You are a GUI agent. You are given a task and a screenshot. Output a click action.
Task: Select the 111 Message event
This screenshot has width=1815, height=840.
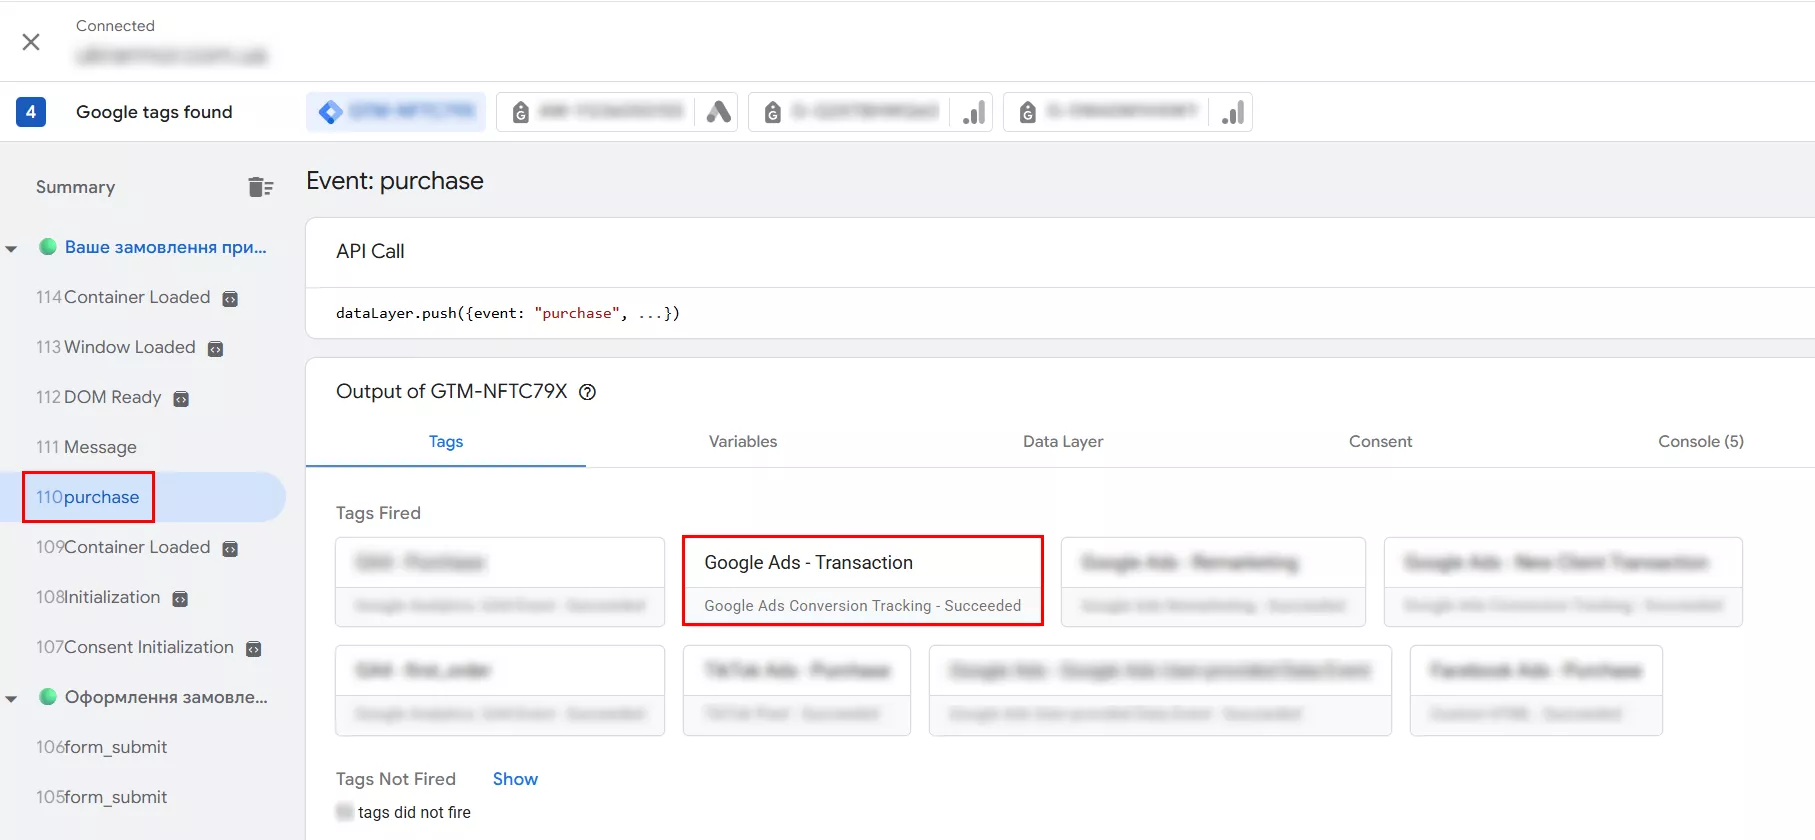tap(87, 447)
